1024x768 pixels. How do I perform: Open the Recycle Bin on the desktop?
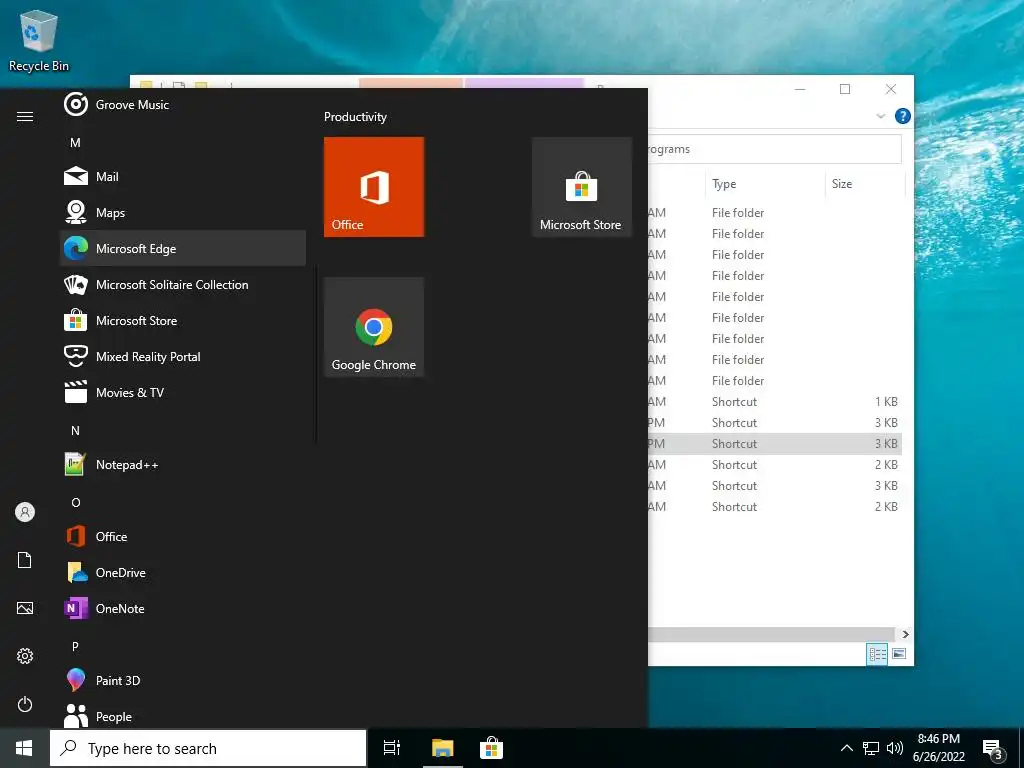[x=39, y=40]
